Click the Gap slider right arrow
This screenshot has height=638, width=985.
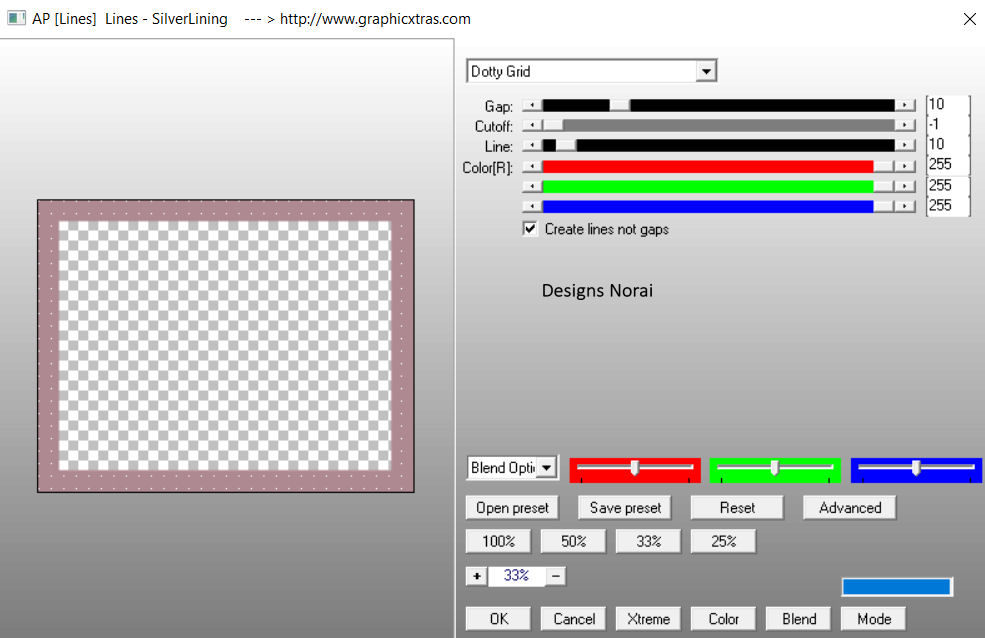coord(905,105)
